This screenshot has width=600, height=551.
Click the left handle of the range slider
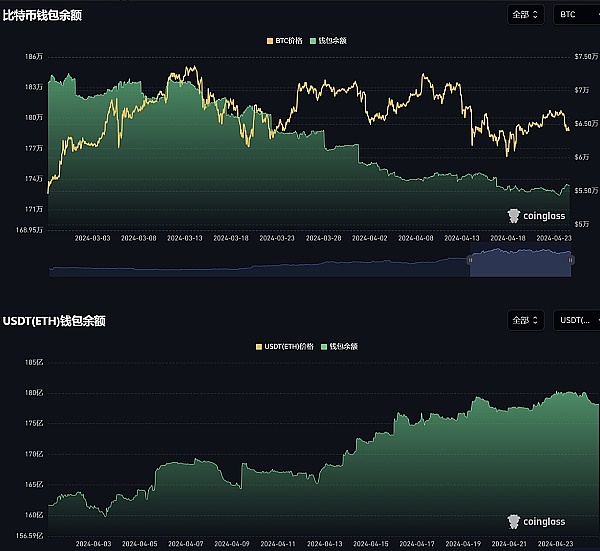pyautogui.click(x=470, y=260)
